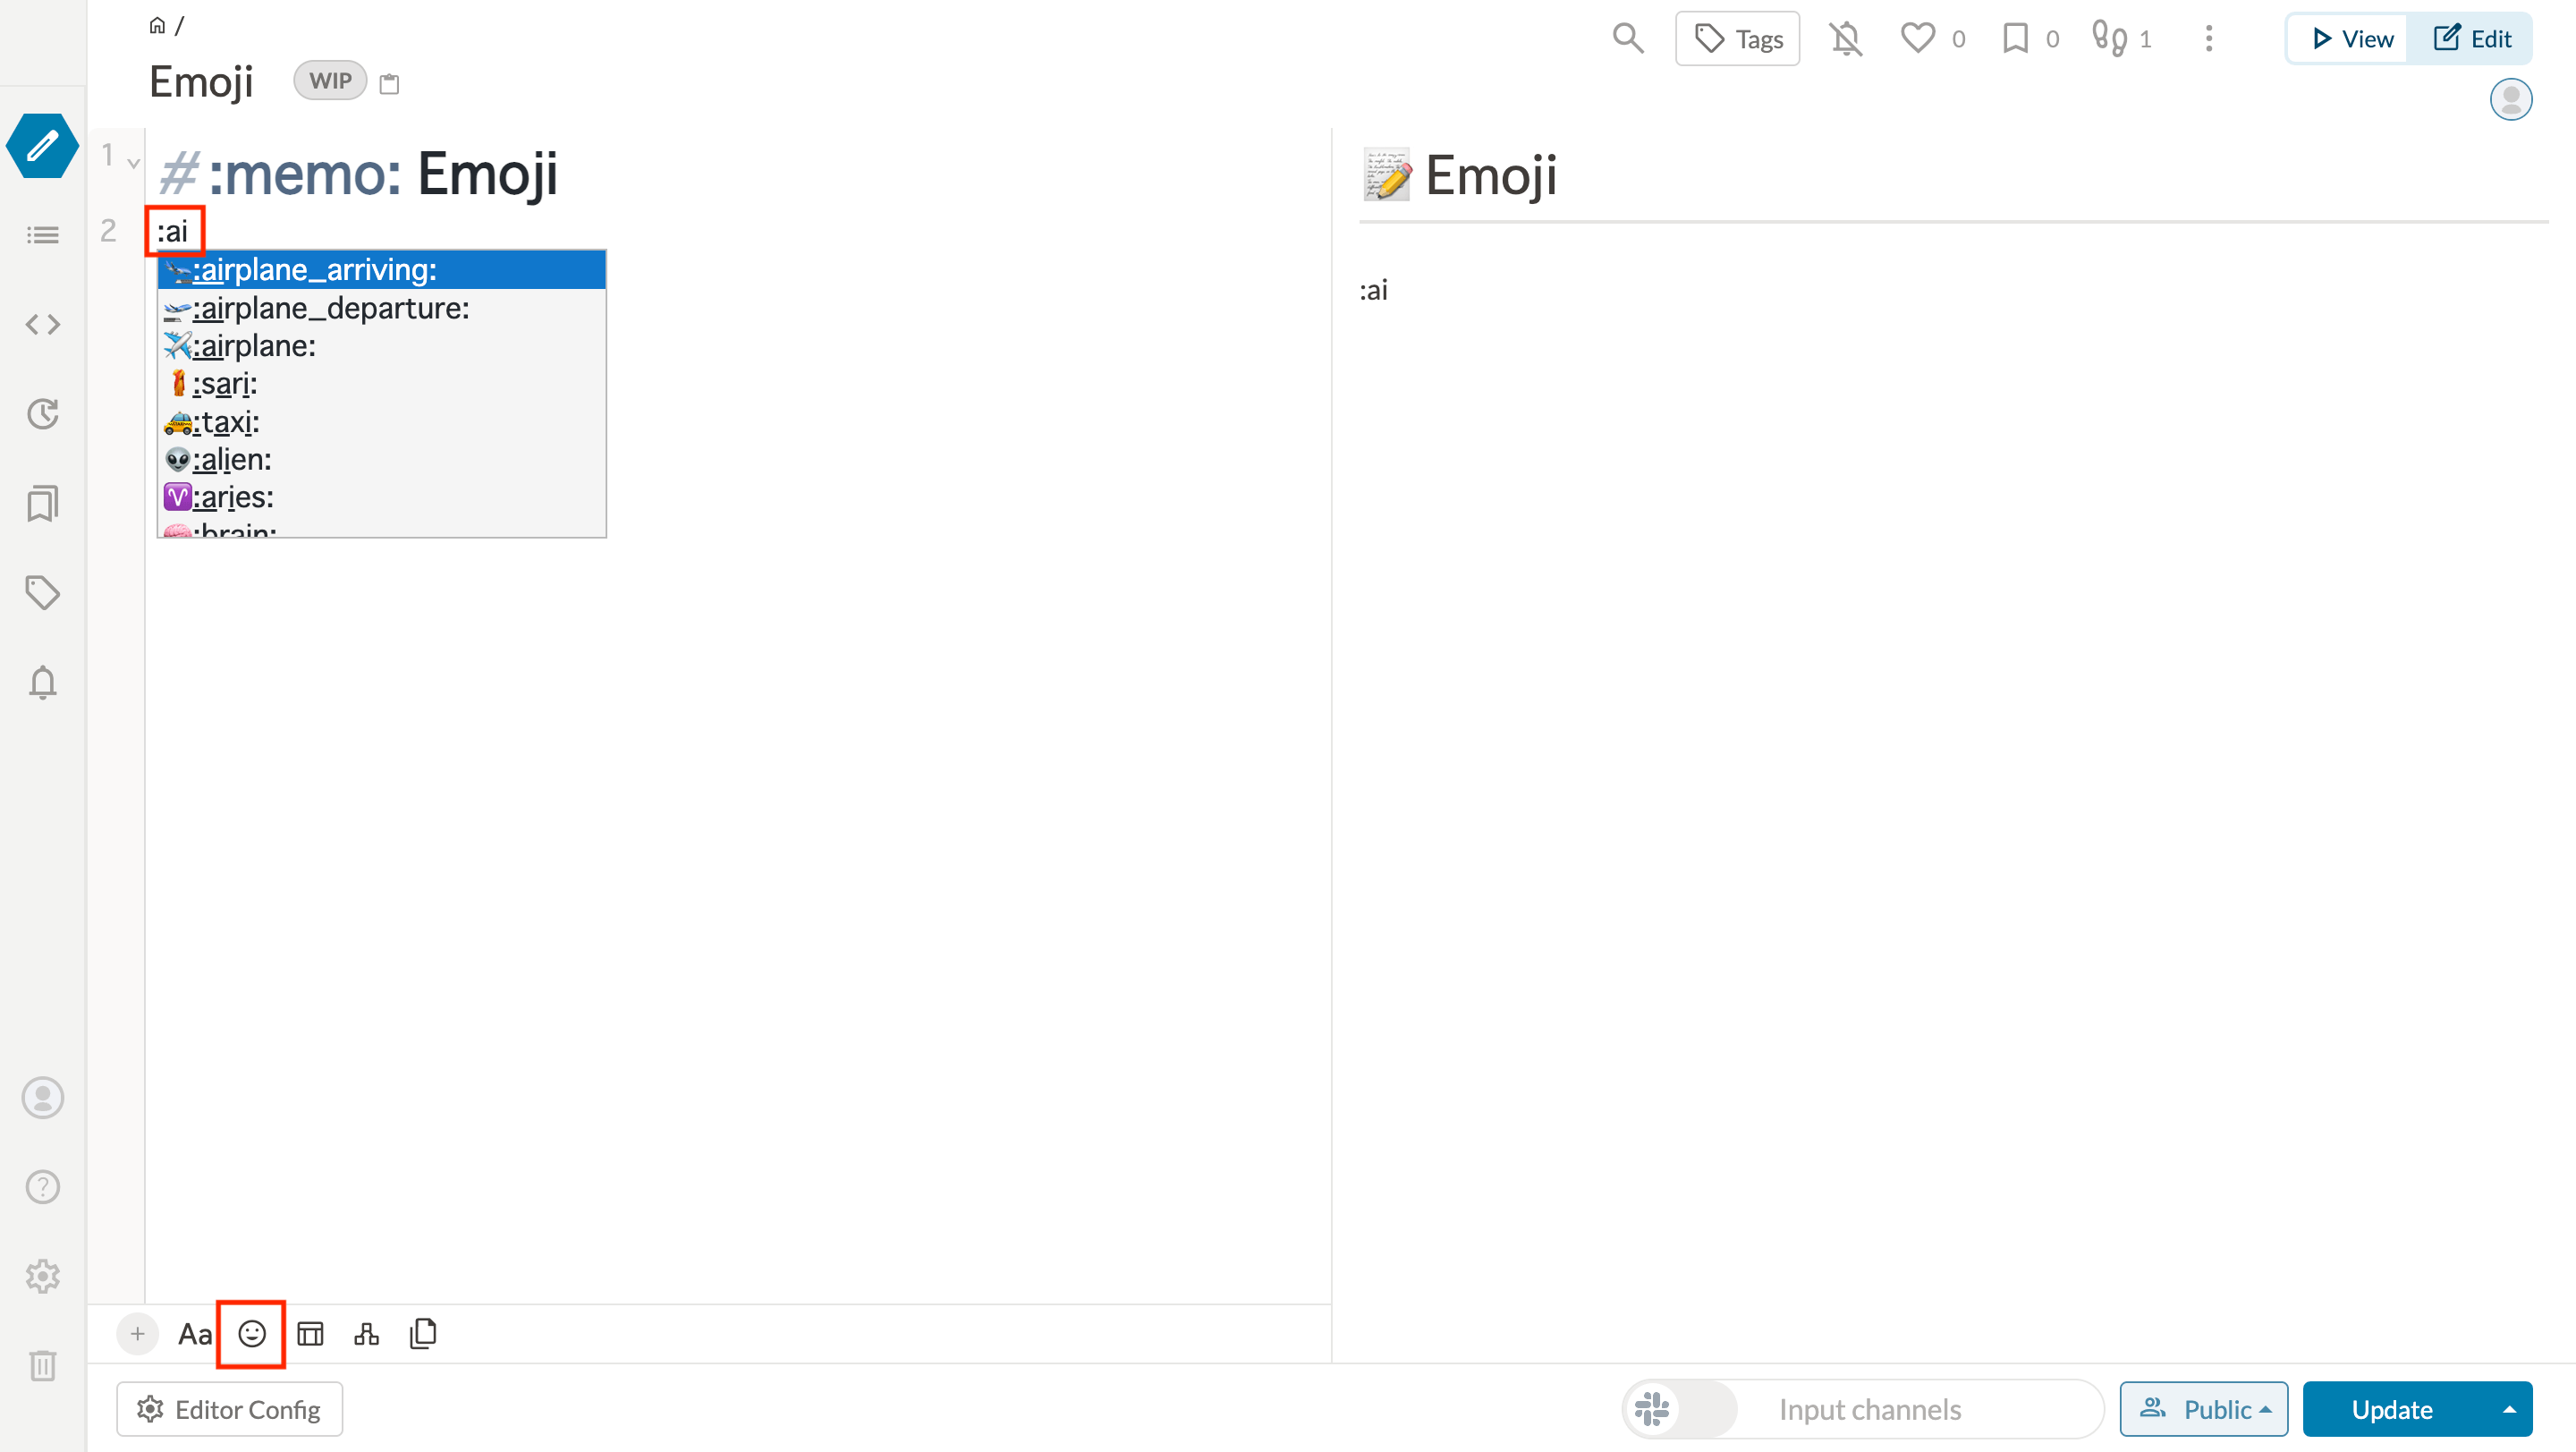Open text format Aa tool
The image size is (2576, 1452).
click(195, 1334)
